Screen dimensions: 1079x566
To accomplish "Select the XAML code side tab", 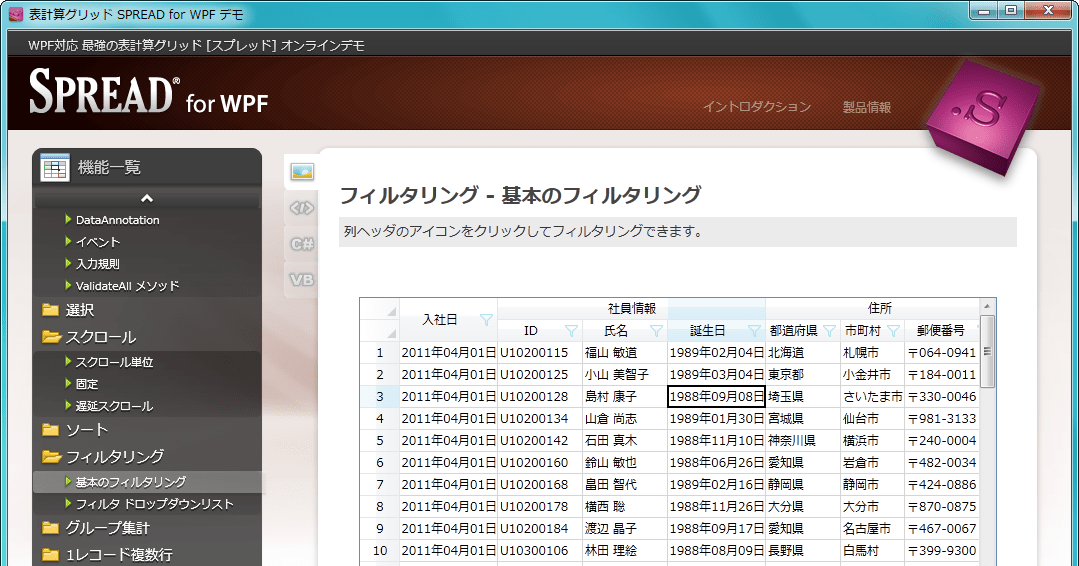I will (x=302, y=208).
